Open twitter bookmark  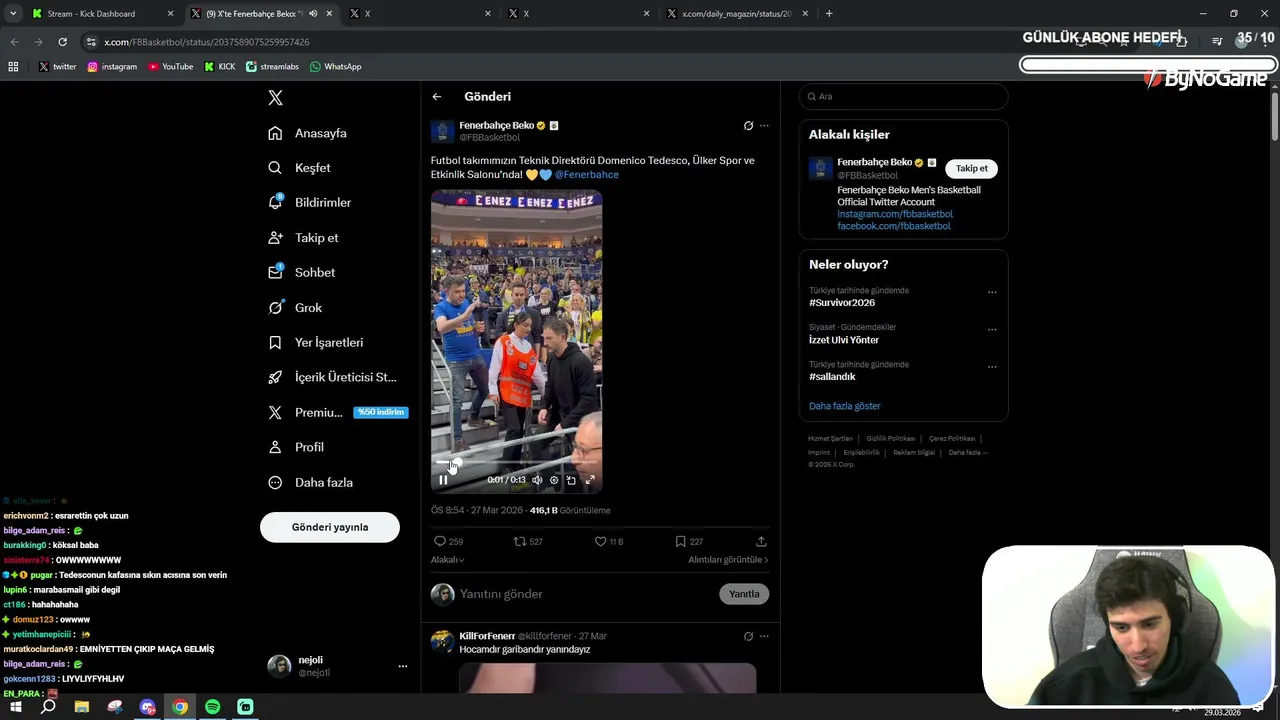[58, 67]
